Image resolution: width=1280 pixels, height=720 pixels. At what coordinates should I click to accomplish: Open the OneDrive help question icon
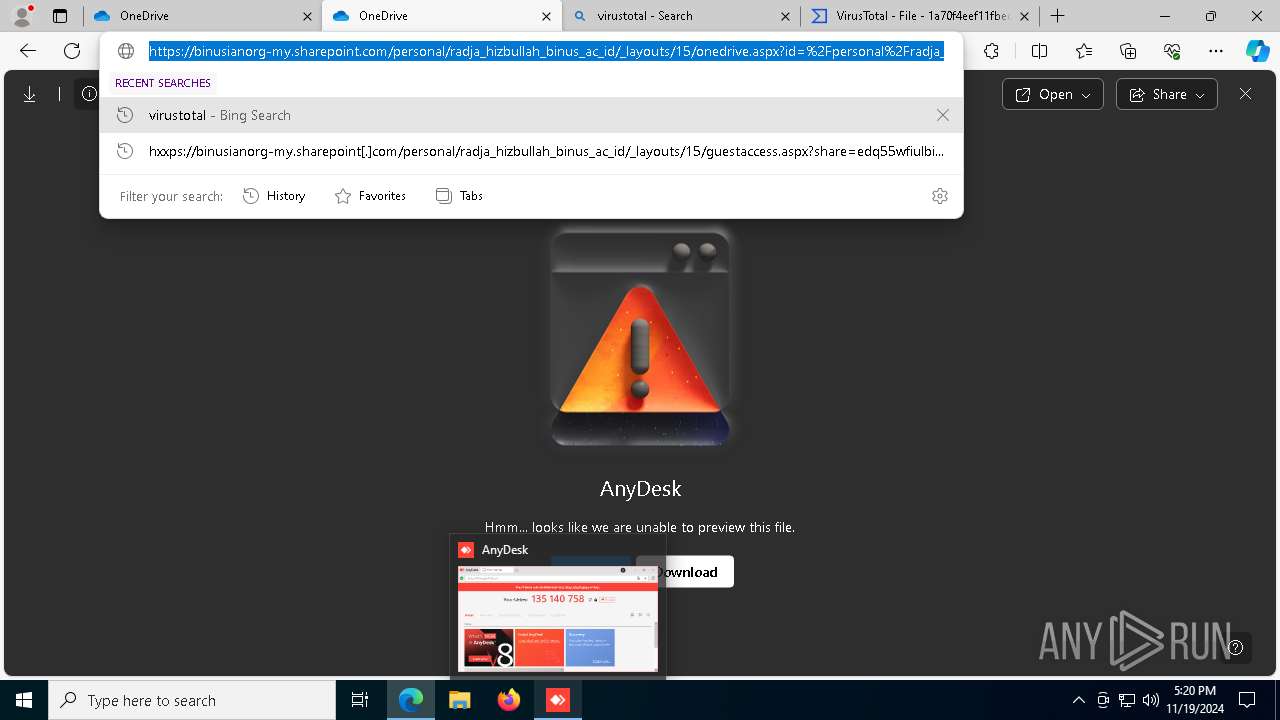pyautogui.click(x=1236, y=647)
